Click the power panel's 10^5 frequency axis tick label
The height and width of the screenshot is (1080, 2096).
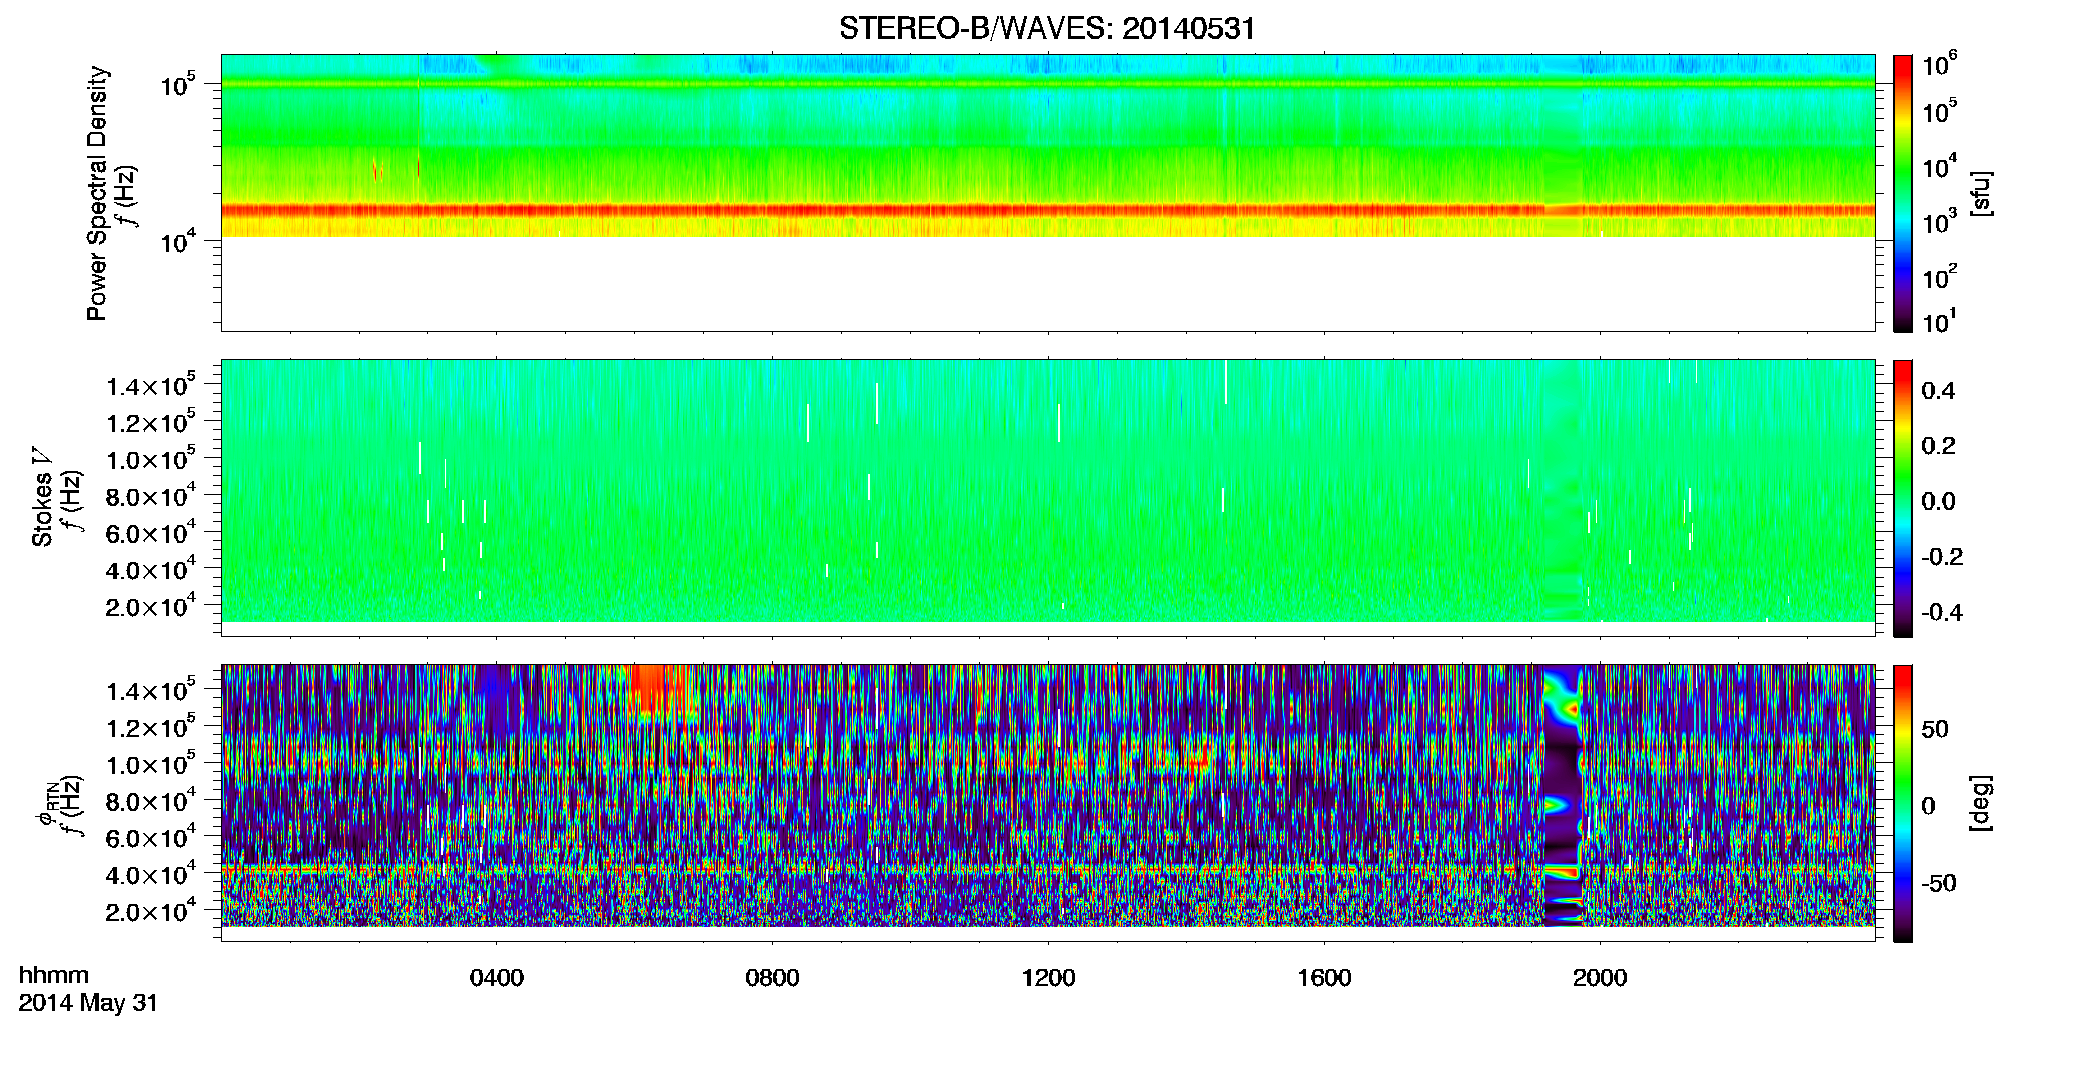[x=178, y=84]
